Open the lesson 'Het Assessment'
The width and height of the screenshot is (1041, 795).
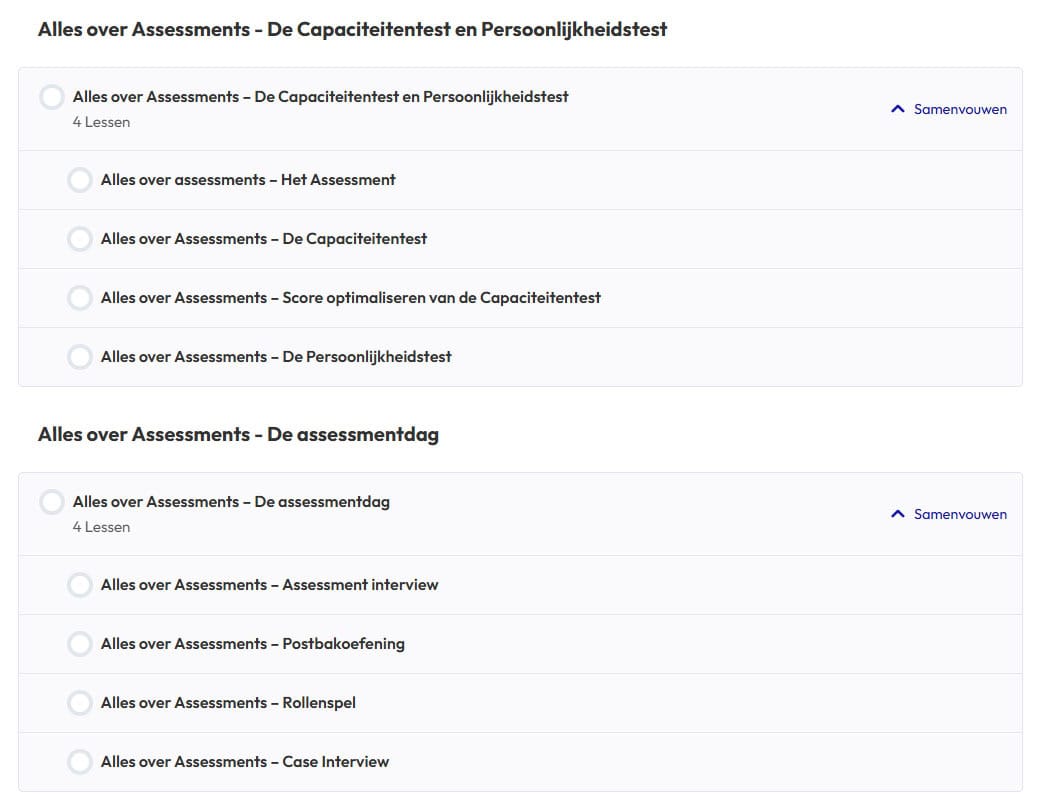tap(247, 180)
